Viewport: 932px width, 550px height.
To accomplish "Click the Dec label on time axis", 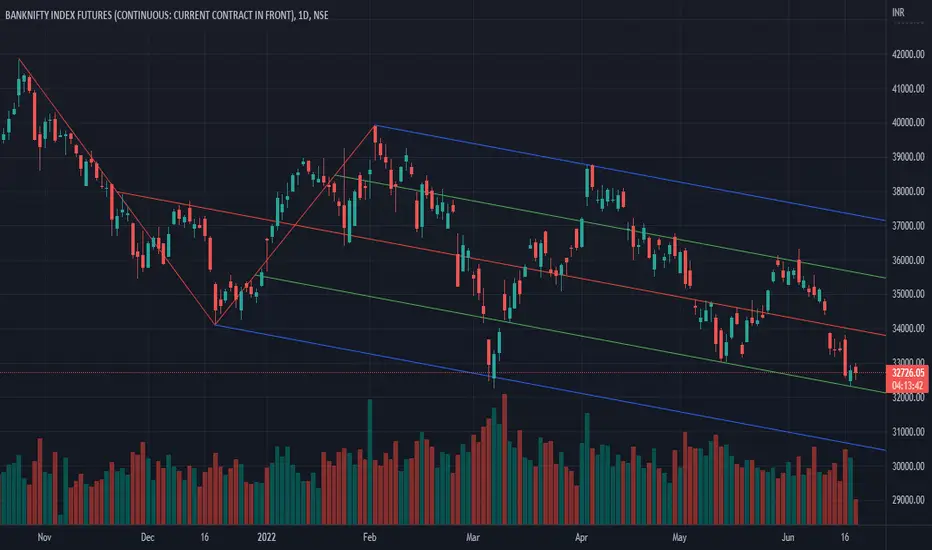I will click(x=147, y=538).
